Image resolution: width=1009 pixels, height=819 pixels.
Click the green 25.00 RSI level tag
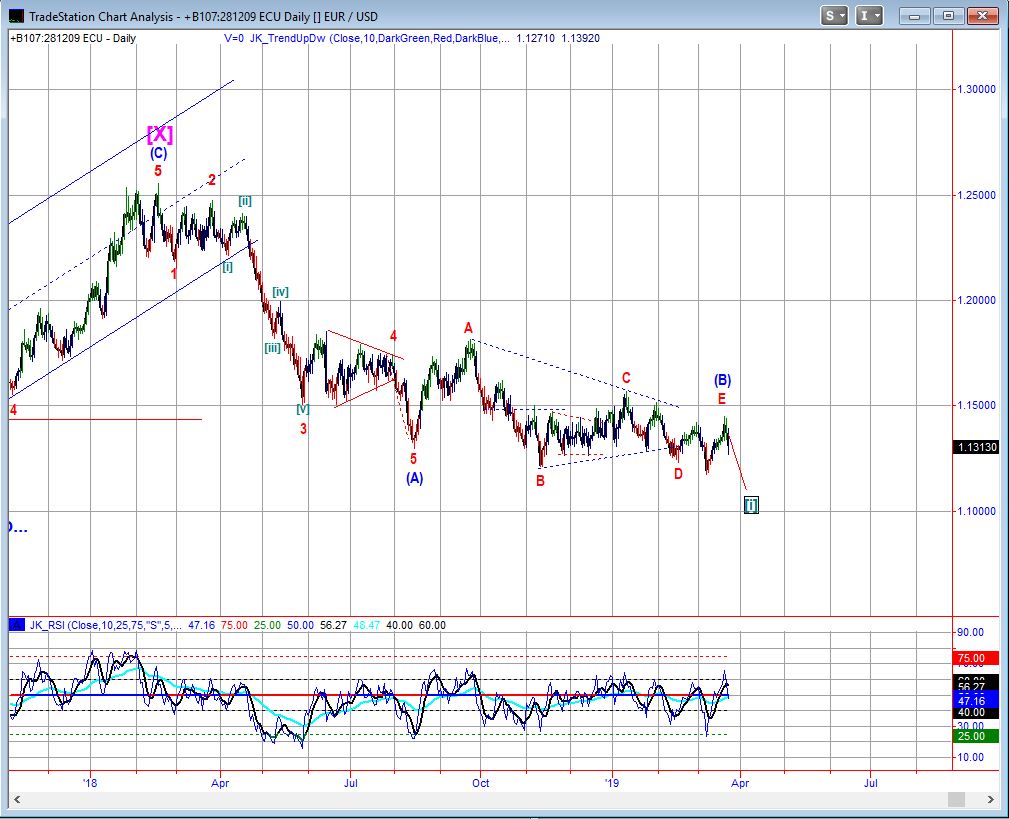pyautogui.click(x=976, y=736)
